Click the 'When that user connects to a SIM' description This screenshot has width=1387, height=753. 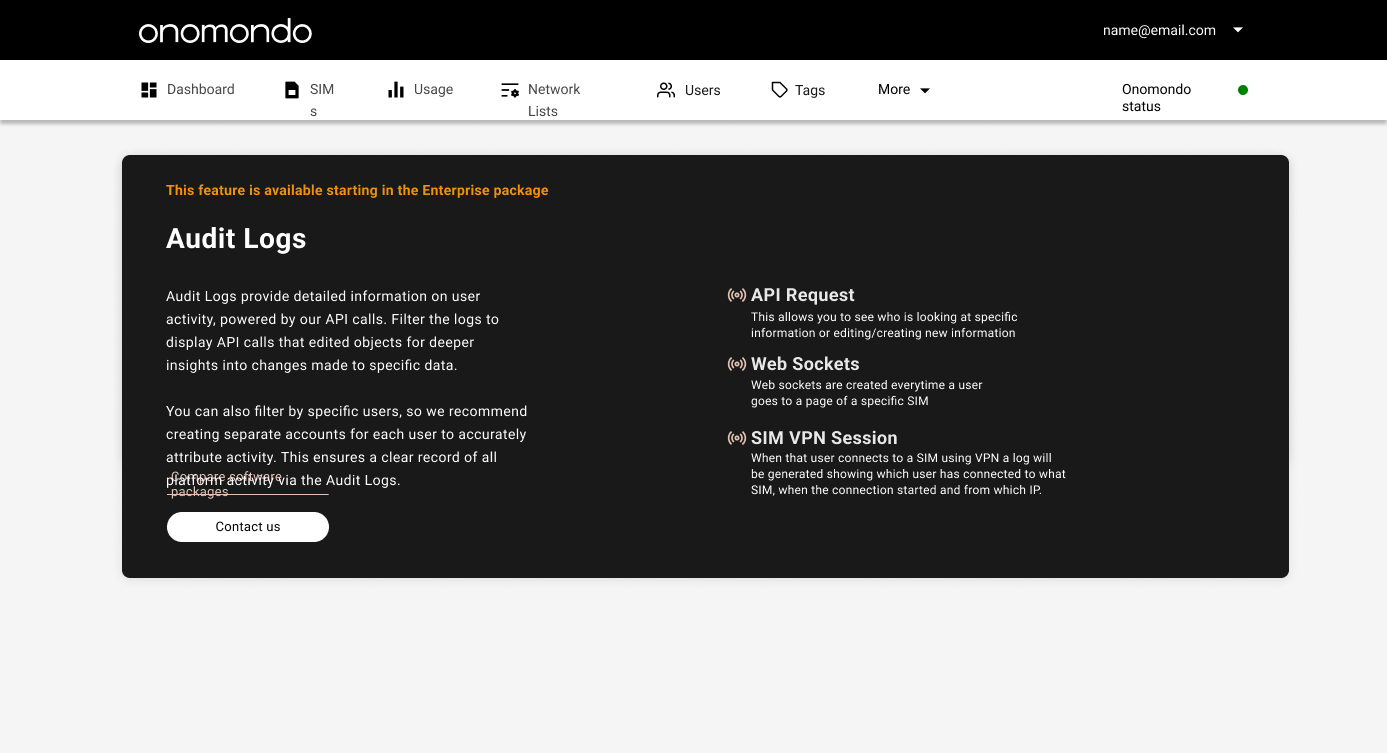pyautogui.click(x=908, y=474)
